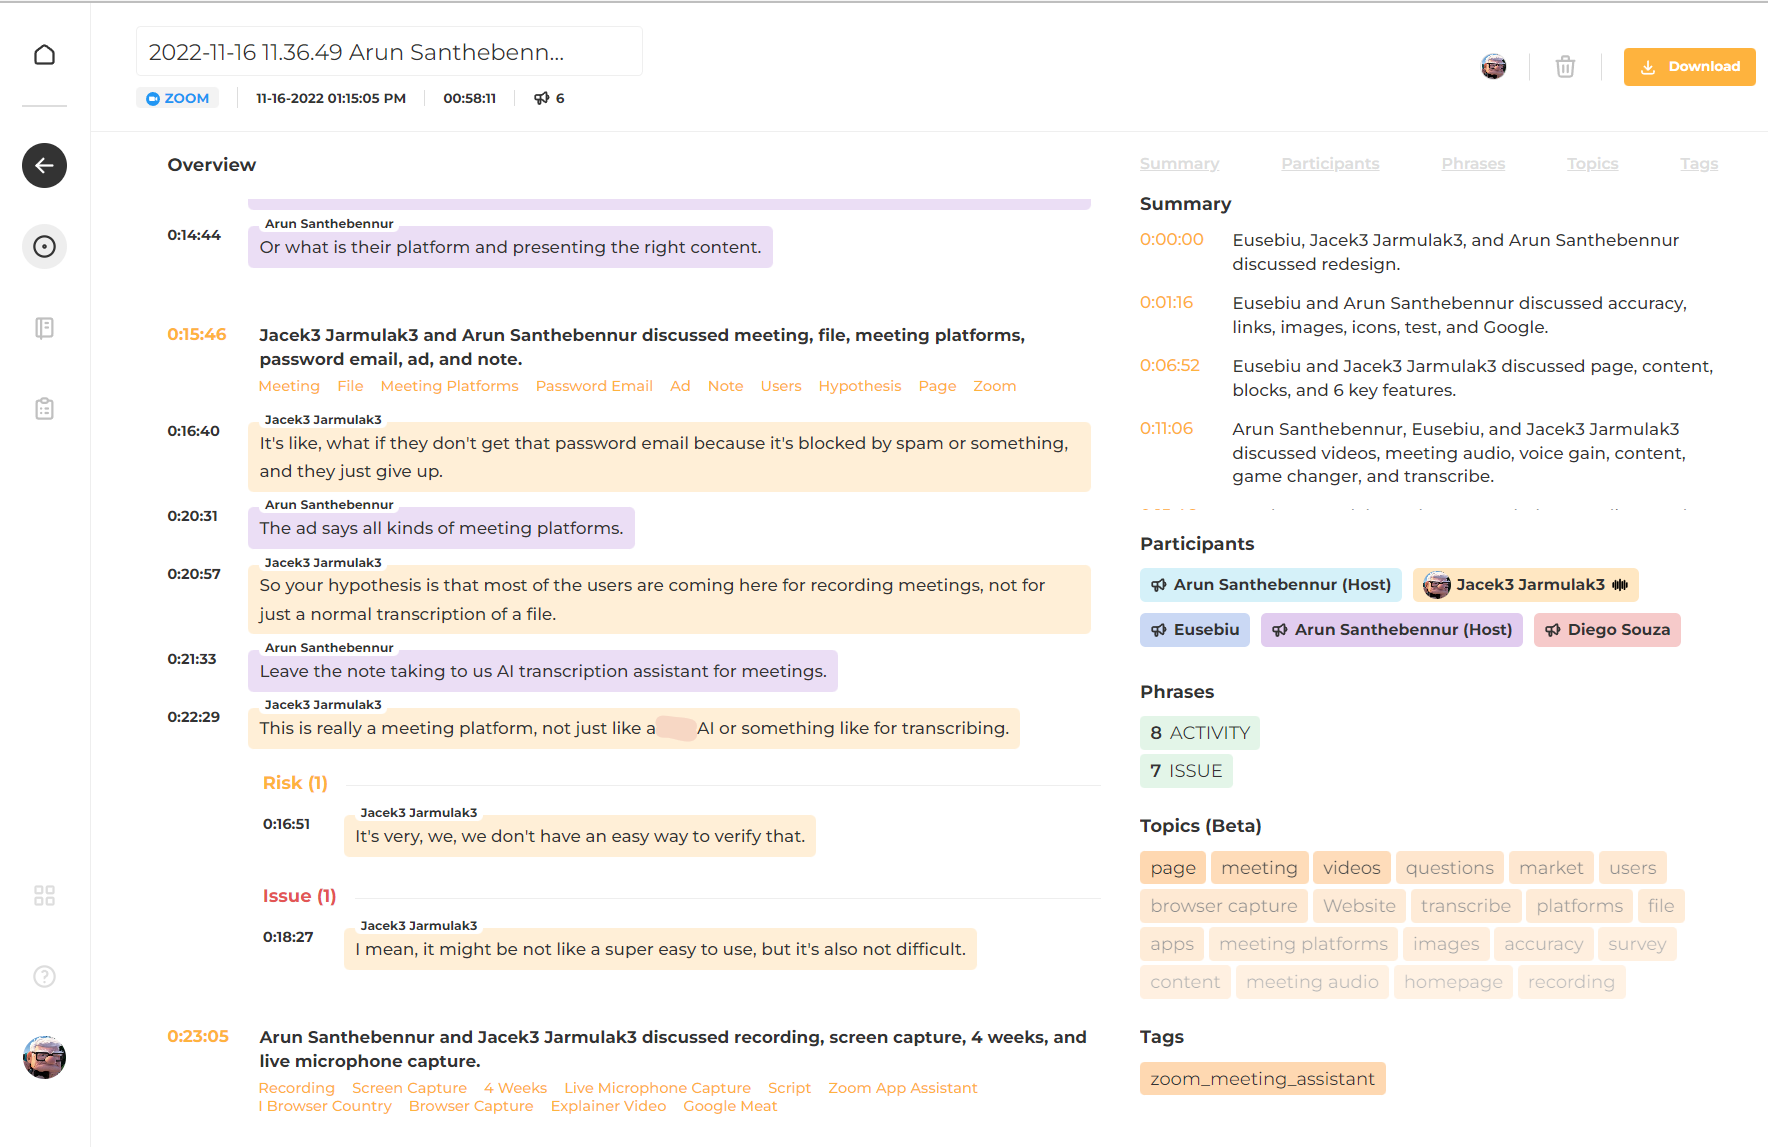Open the record circle icon in sidebar
1768x1147 pixels.
(x=44, y=246)
